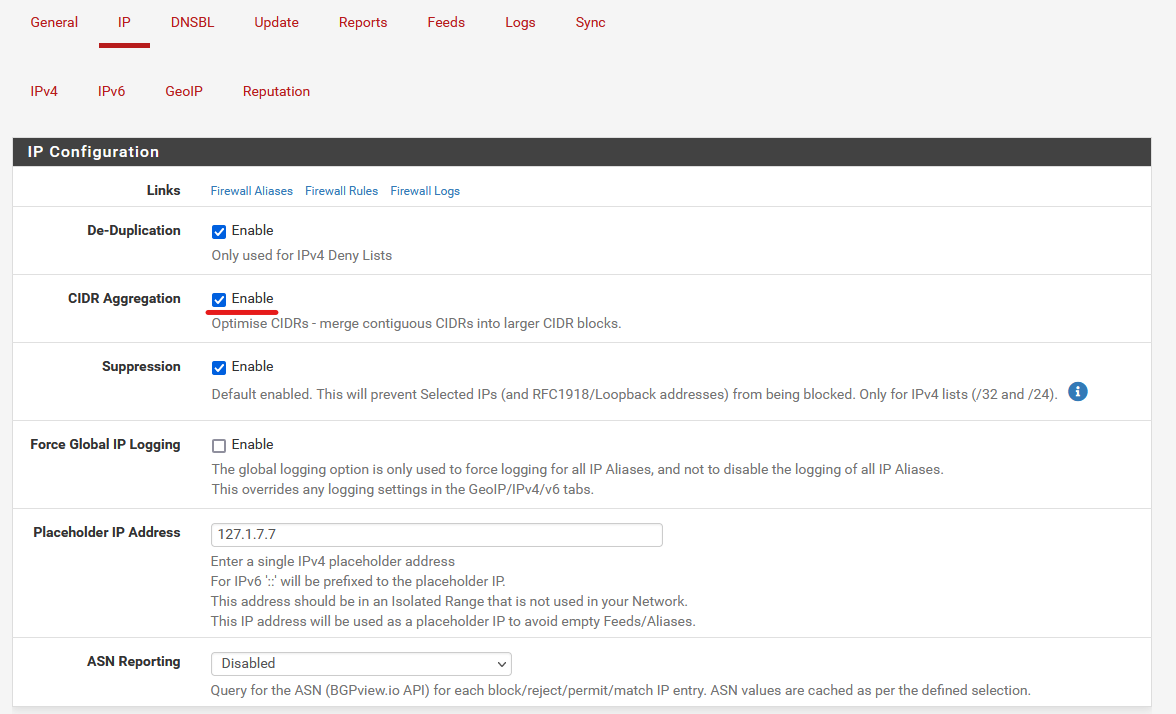Select the IP tab

point(124,22)
